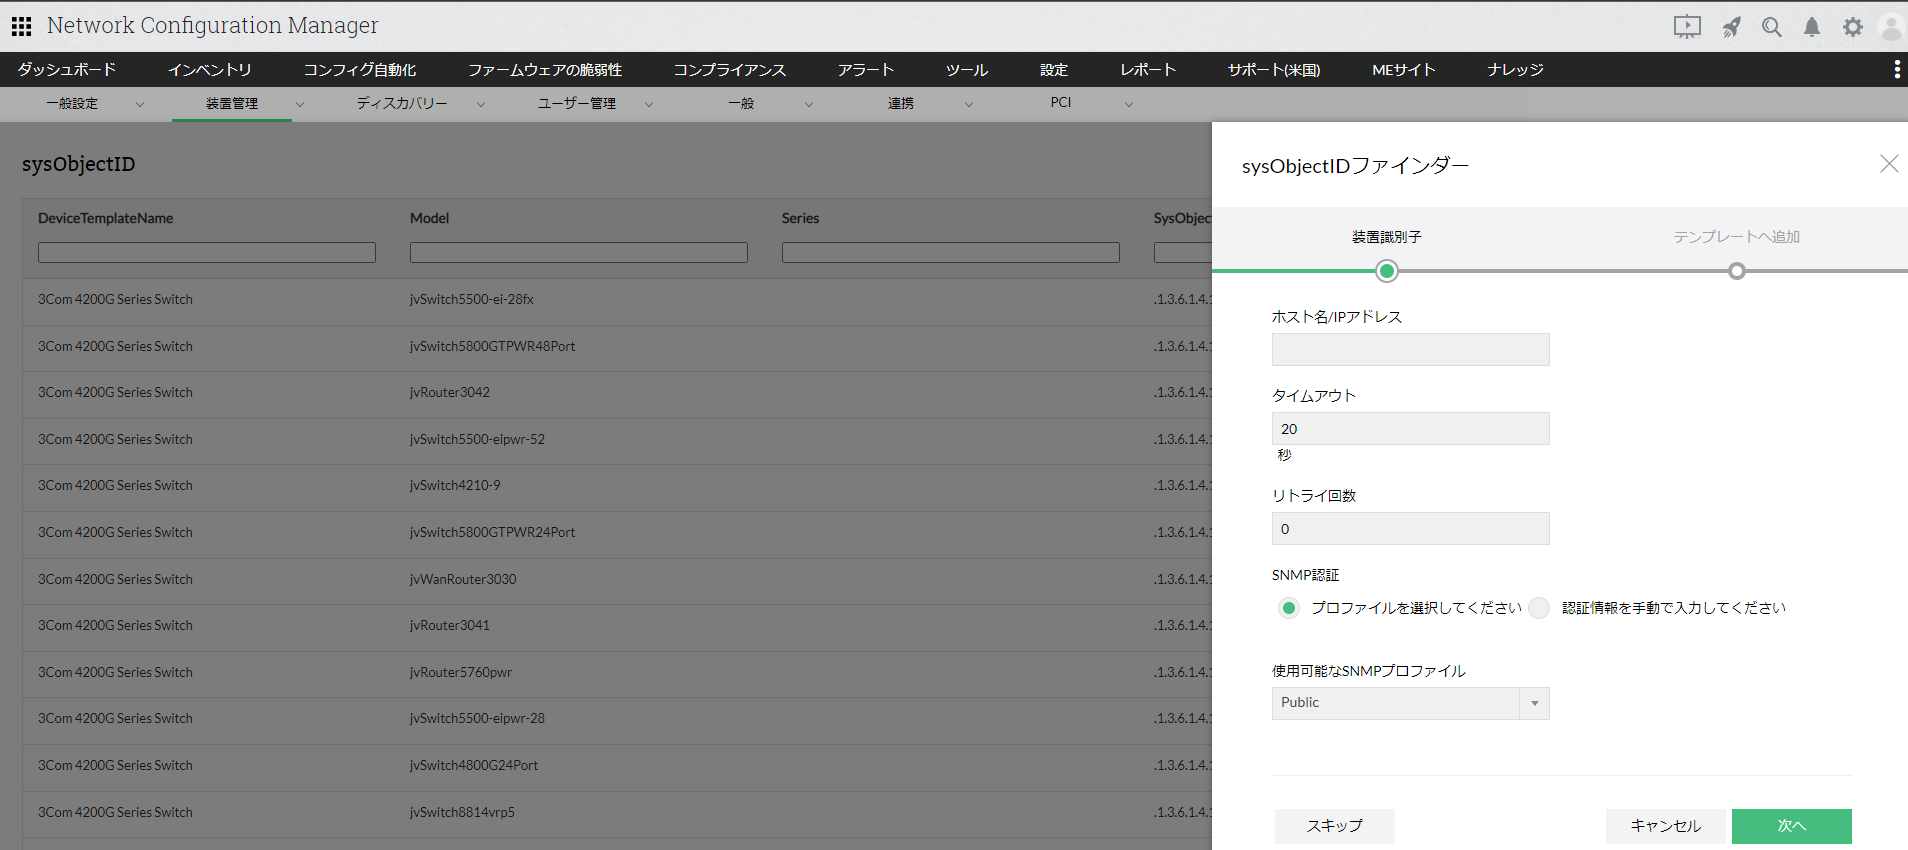Open the レポート menu
This screenshot has width=1908, height=850.
tap(1148, 69)
